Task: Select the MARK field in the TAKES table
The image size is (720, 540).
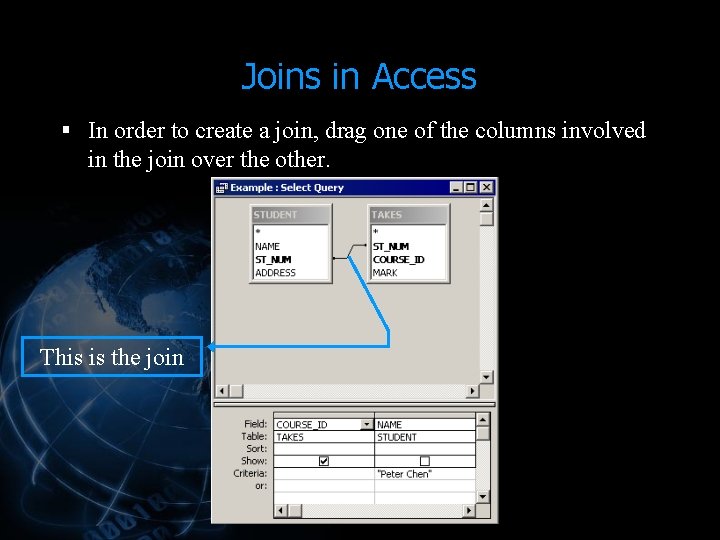Action: 408,272
